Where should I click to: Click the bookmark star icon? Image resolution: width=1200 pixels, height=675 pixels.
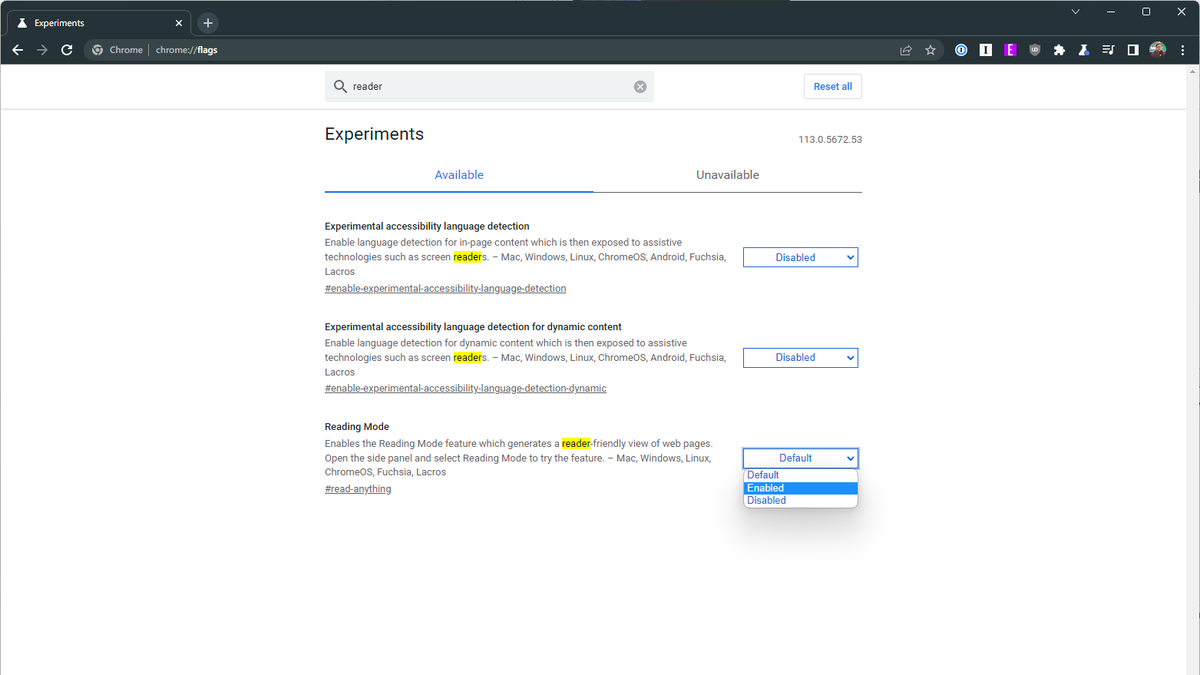(930, 50)
